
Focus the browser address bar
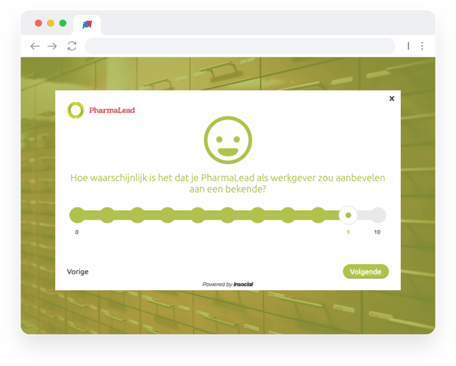pos(240,46)
